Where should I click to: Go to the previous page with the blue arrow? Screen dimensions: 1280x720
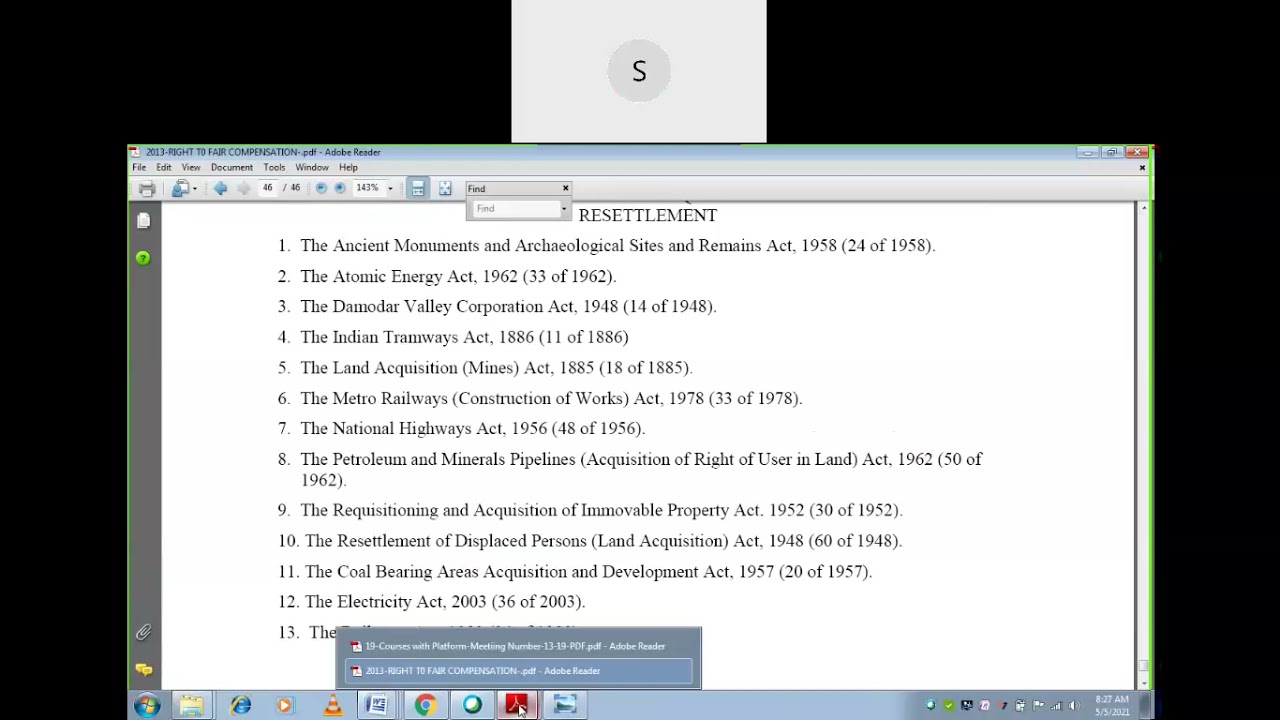point(220,188)
